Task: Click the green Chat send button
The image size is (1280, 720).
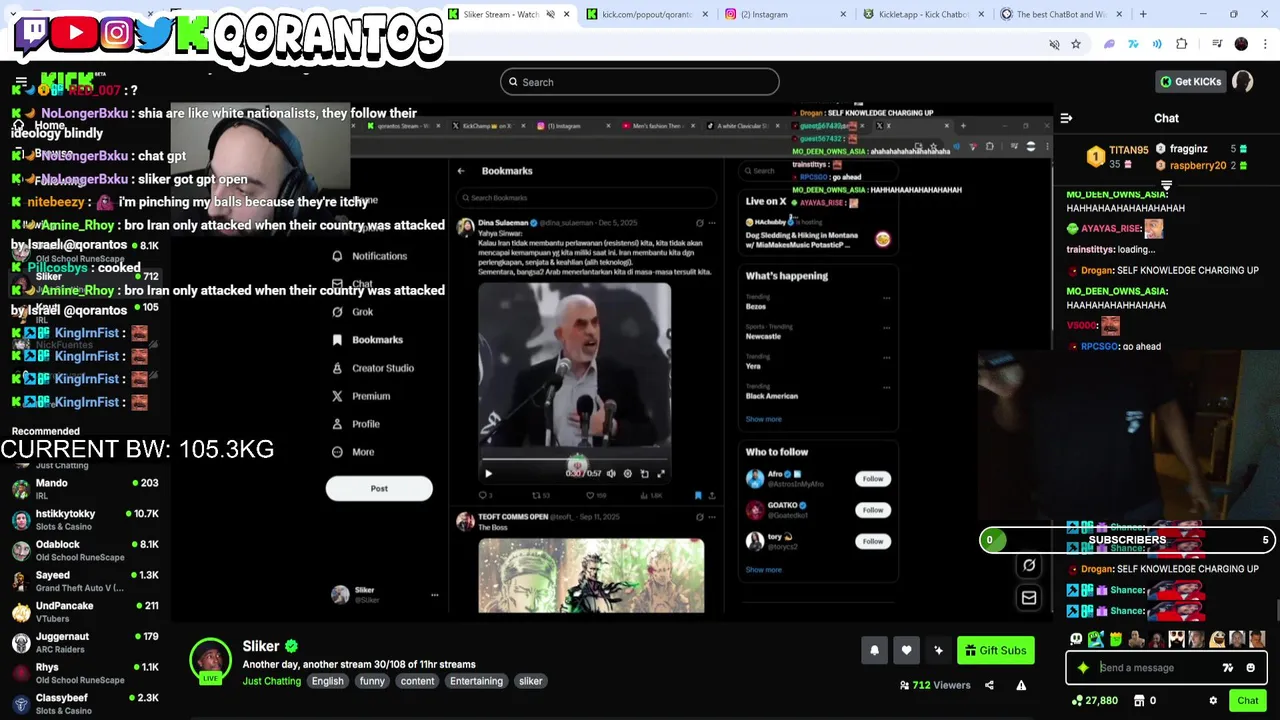Action: pyautogui.click(x=1247, y=701)
